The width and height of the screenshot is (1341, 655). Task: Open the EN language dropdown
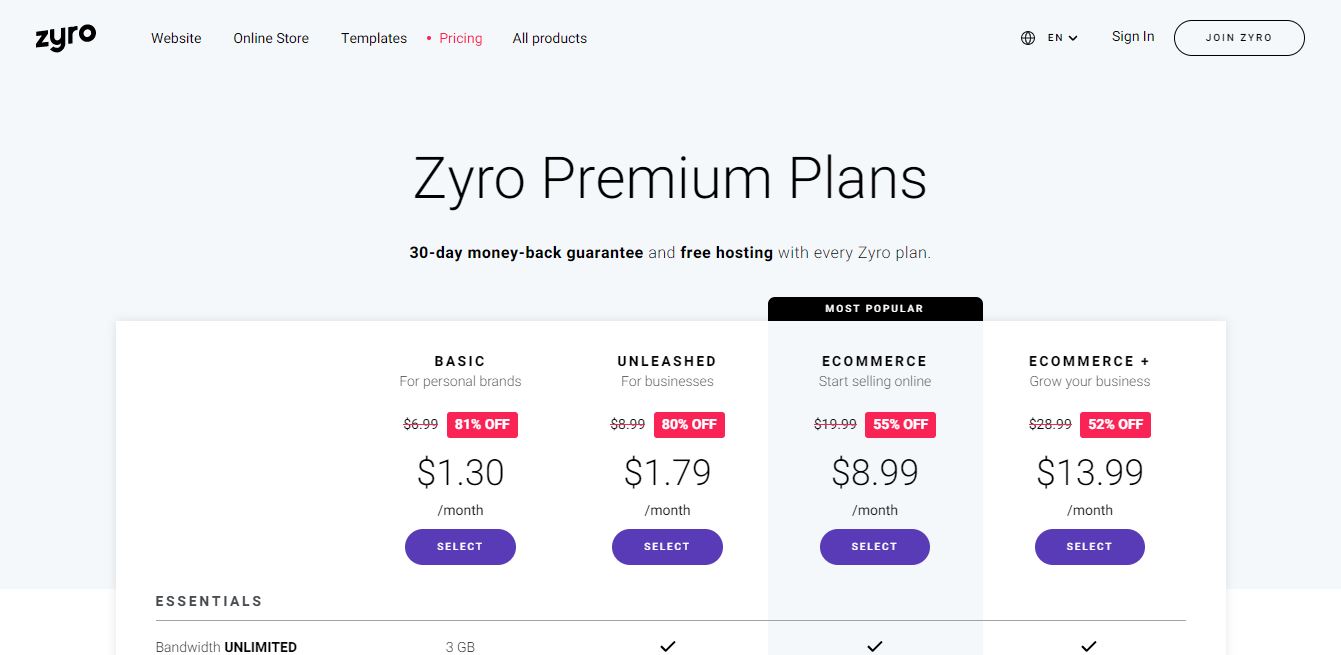[x=1061, y=38]
